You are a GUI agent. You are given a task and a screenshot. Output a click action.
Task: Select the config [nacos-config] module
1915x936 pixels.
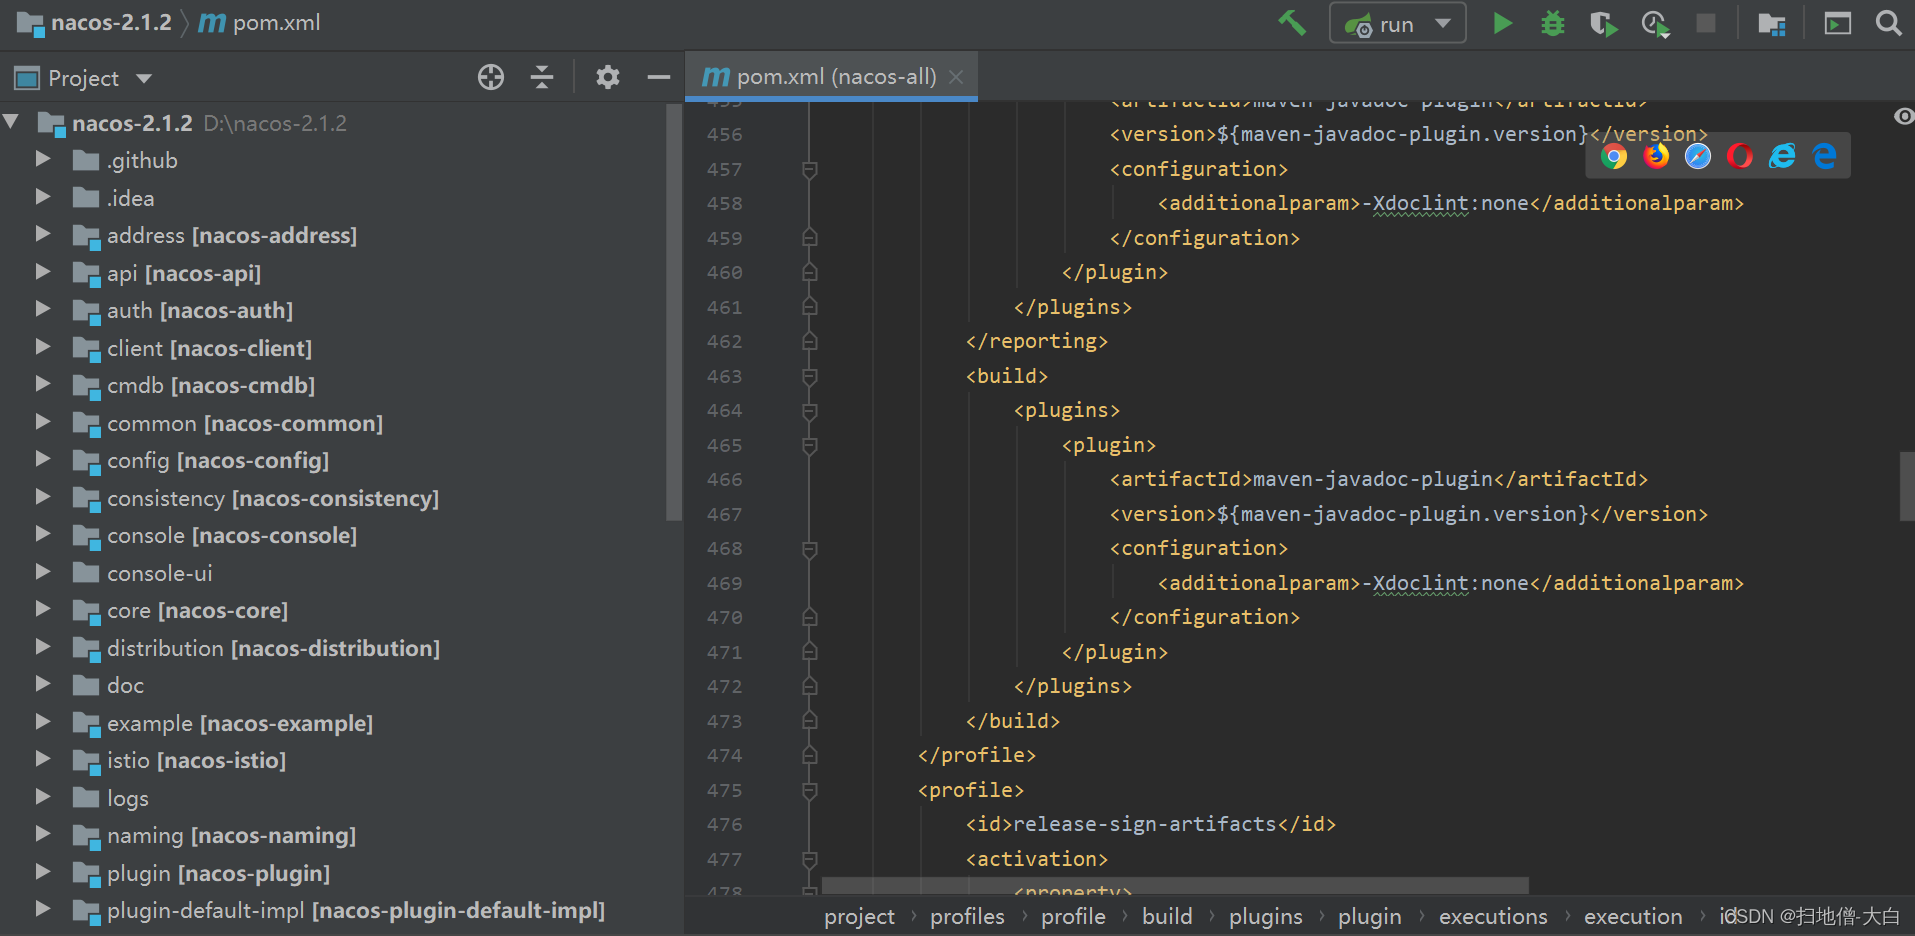pyautogui.click(x=218, y=460)
